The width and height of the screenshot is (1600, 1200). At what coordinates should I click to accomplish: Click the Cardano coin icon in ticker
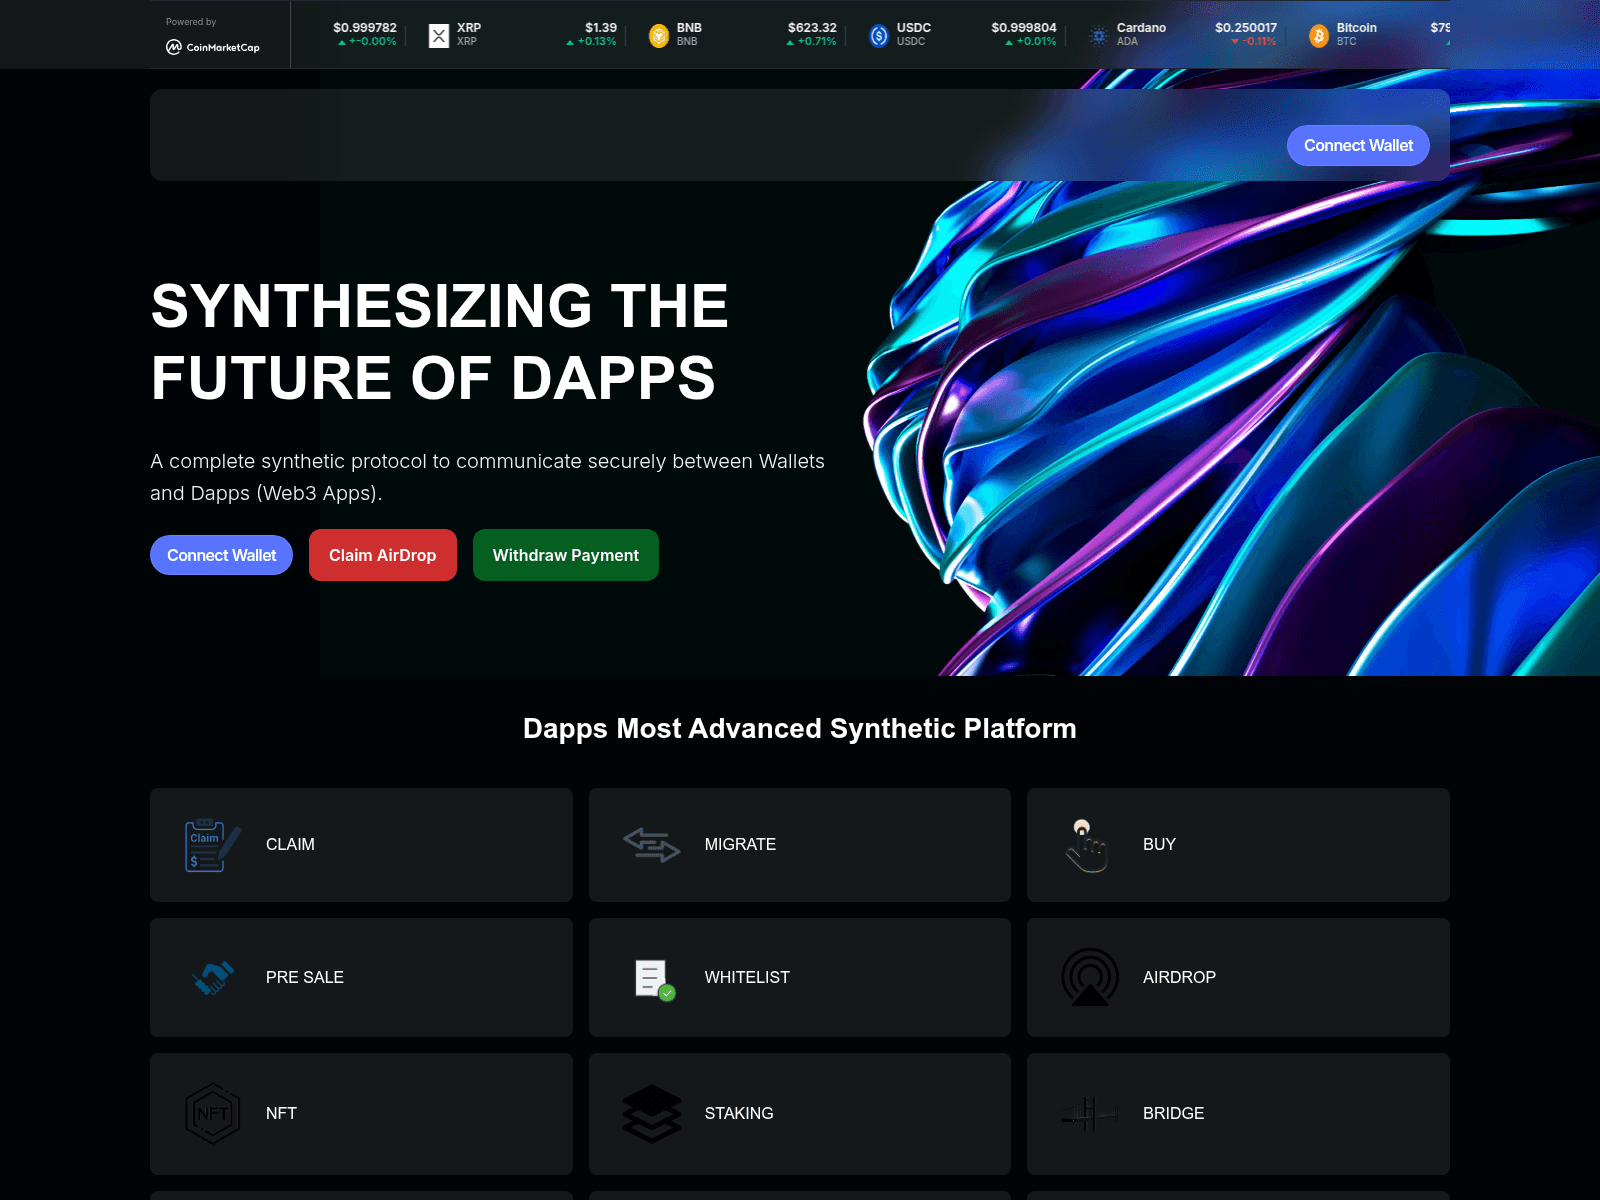pyautogui.click(x=1099, y=36)
